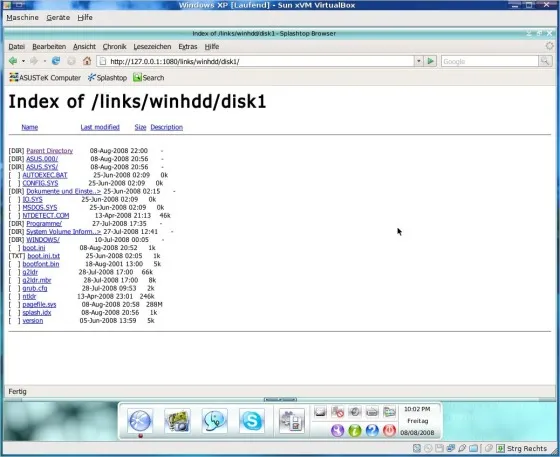Open the Extras menu
Screen dimensions: 560x457
[x=188, y=46]
